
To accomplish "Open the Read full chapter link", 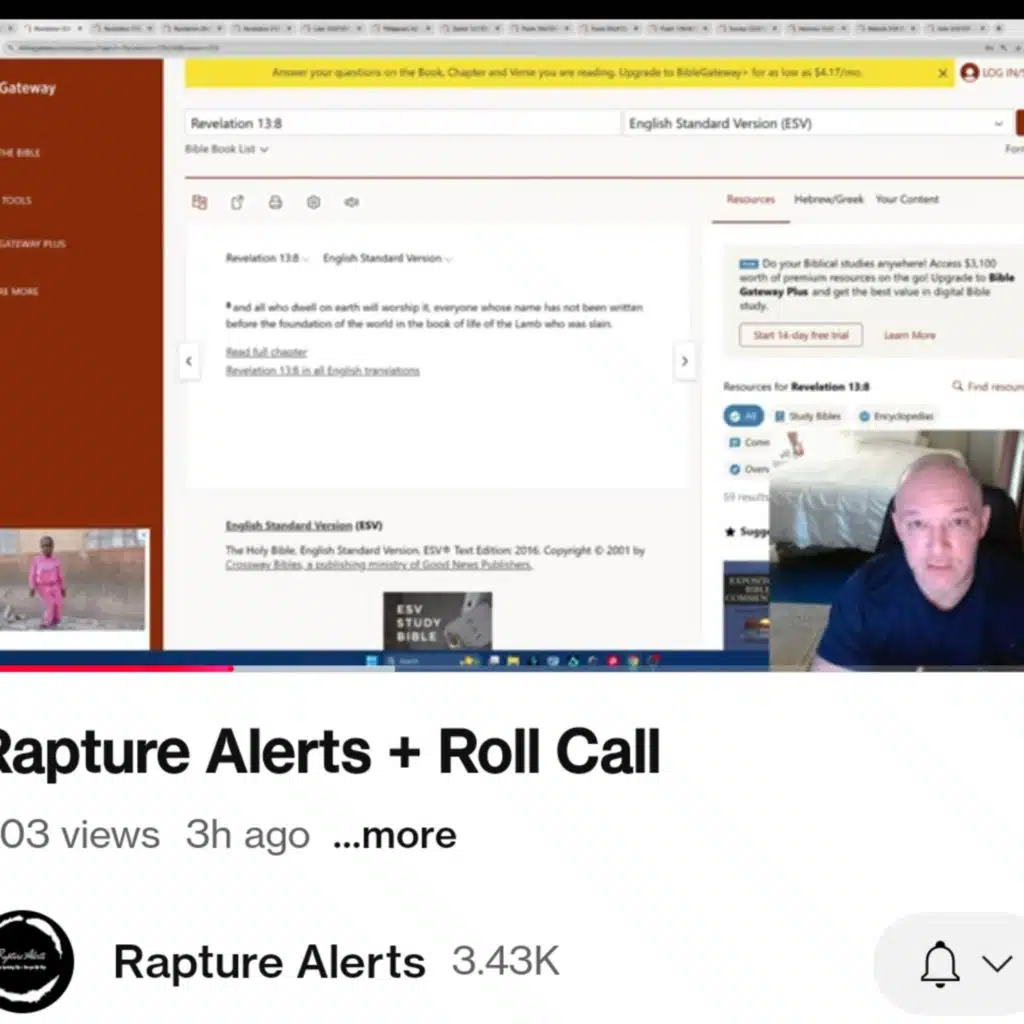I will (266, 352).
